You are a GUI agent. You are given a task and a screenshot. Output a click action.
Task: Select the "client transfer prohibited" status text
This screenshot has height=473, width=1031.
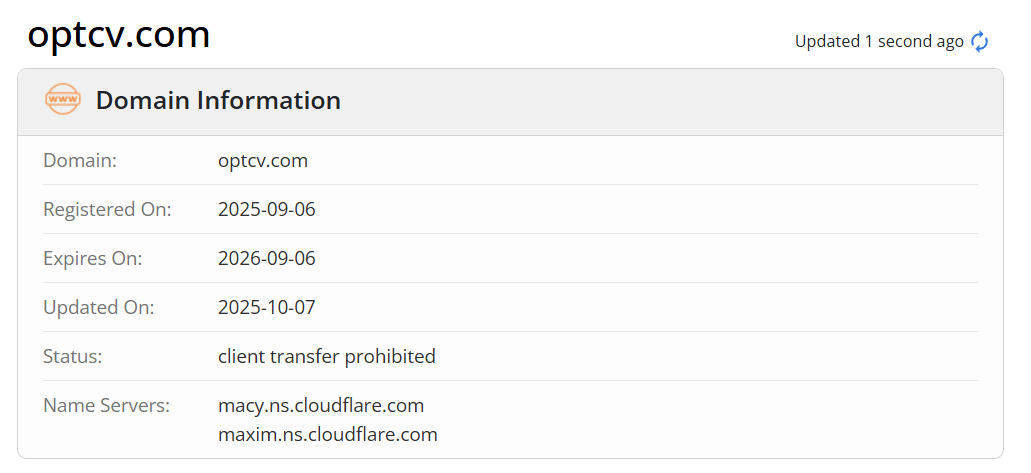(x=327, y=356)
